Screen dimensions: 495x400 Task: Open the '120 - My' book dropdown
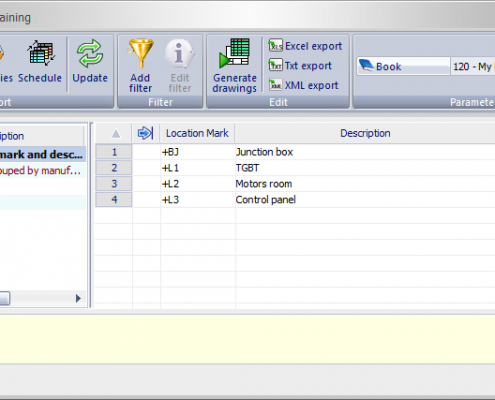click(473, 66)
